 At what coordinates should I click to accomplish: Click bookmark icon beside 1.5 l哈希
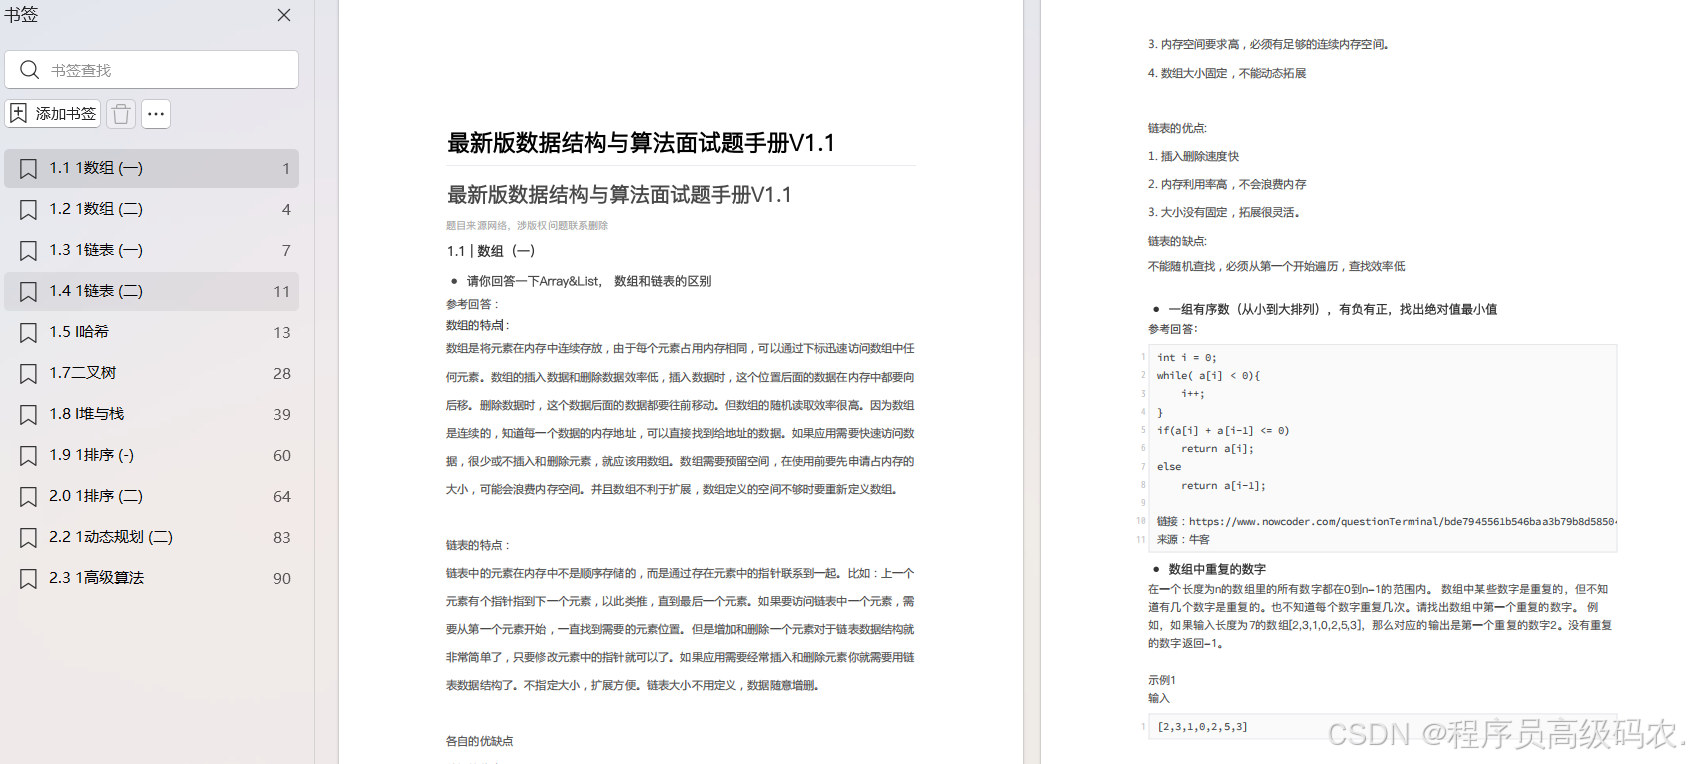point(29,333)
